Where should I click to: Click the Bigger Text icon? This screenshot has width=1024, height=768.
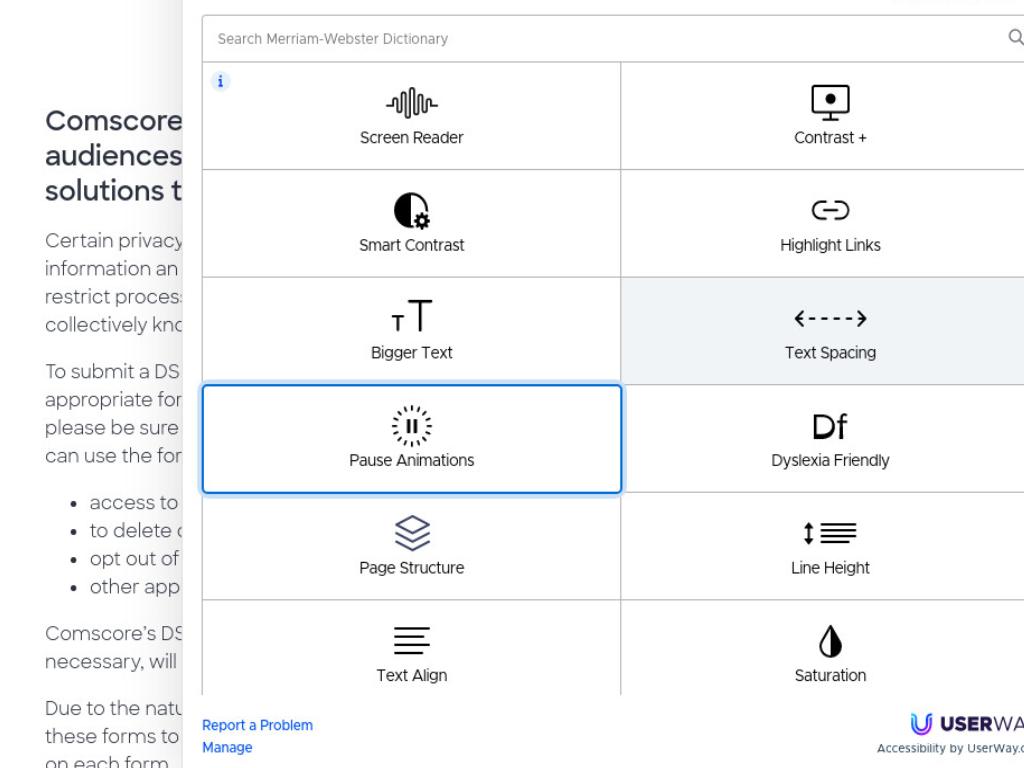[x=411, y=316]
